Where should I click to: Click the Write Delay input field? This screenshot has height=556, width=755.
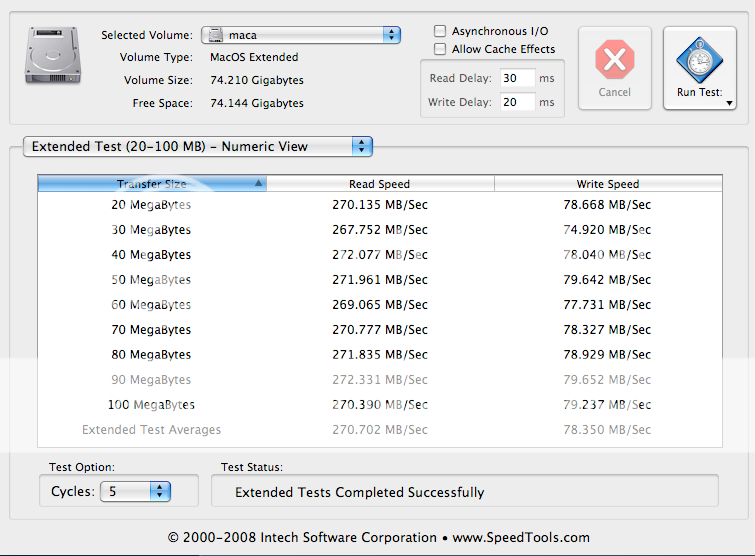[517, 102]
